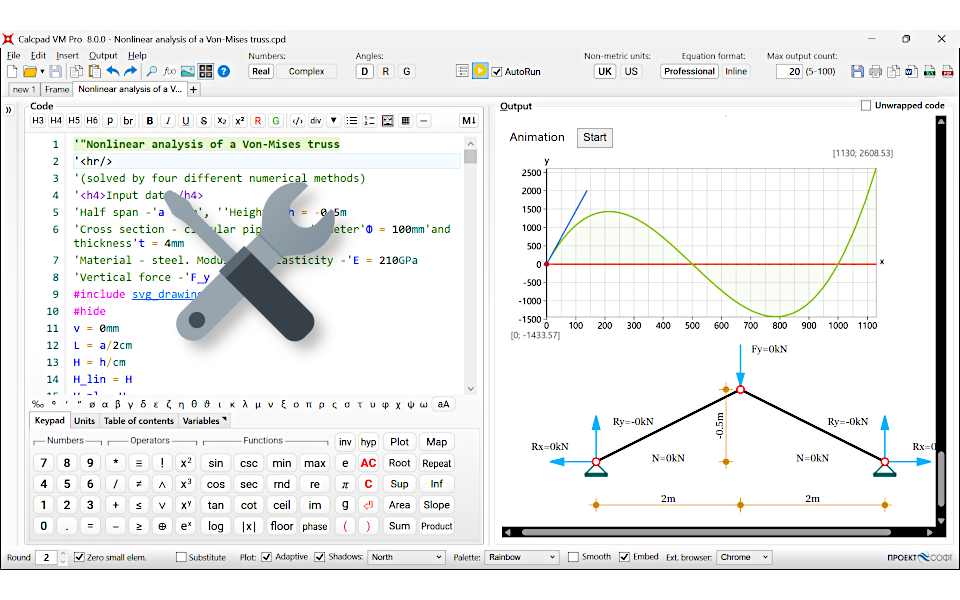Choose Inline equation format
The width and height of the screenshot is (960, 600).
point(736,71)
